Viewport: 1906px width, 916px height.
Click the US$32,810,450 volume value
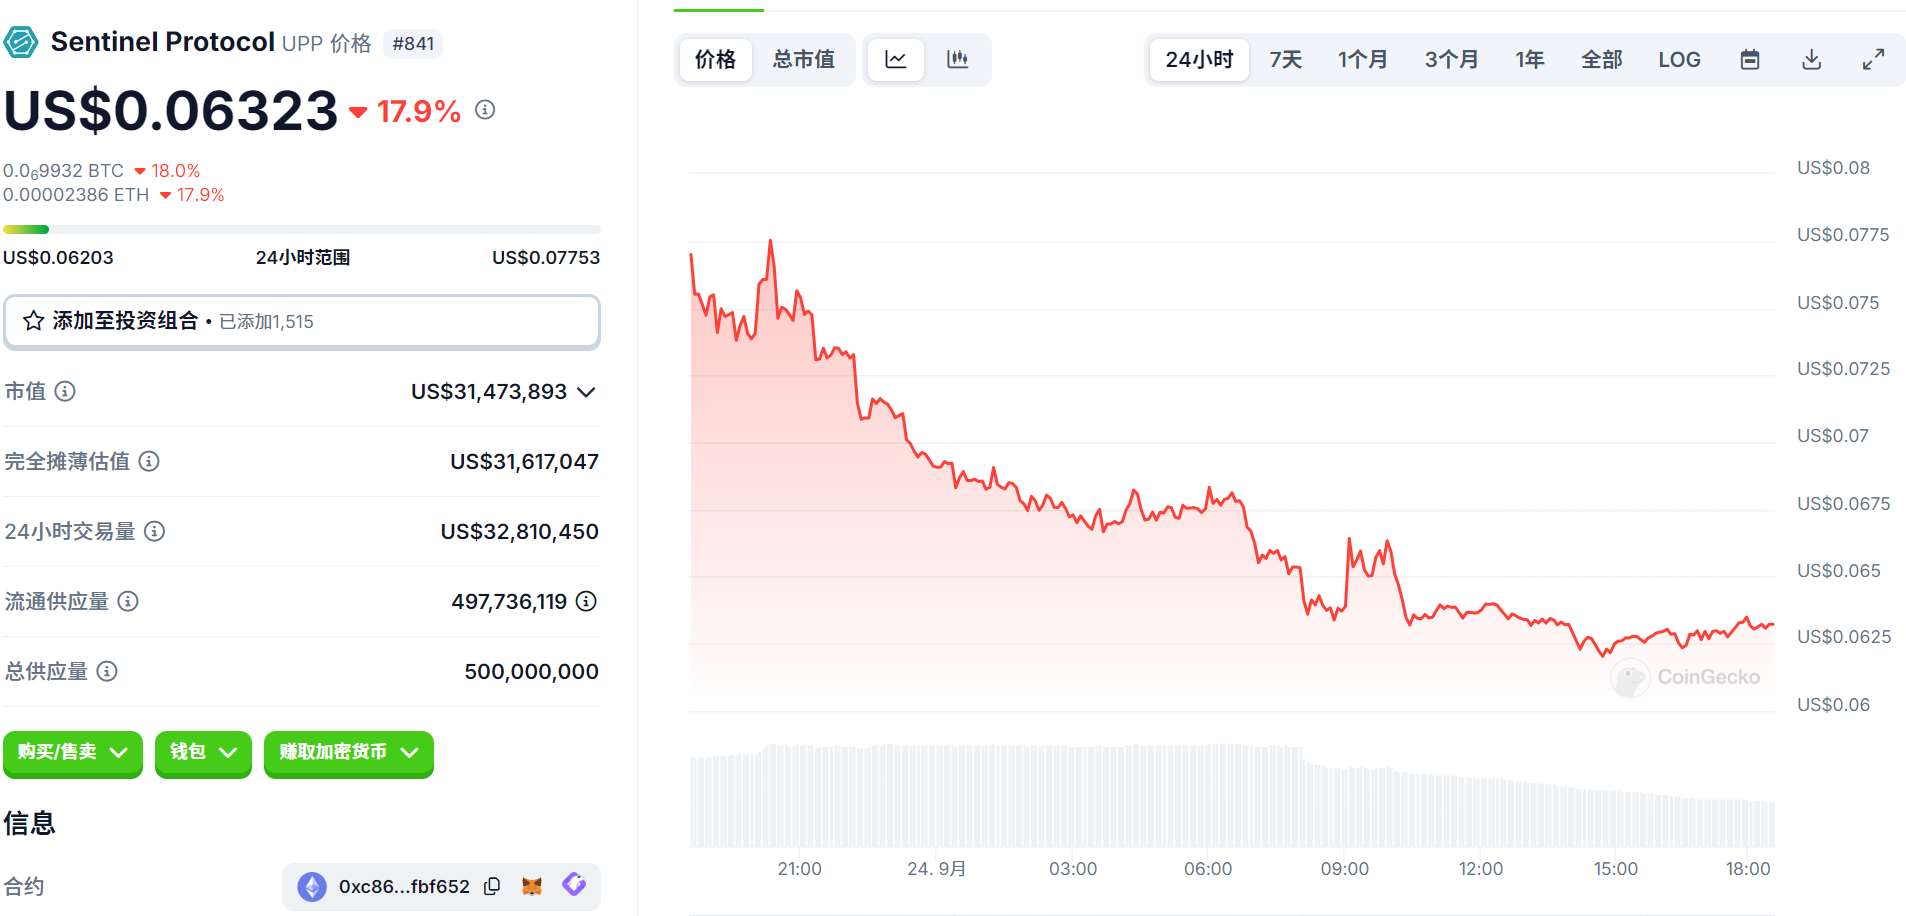click(519, 531)
